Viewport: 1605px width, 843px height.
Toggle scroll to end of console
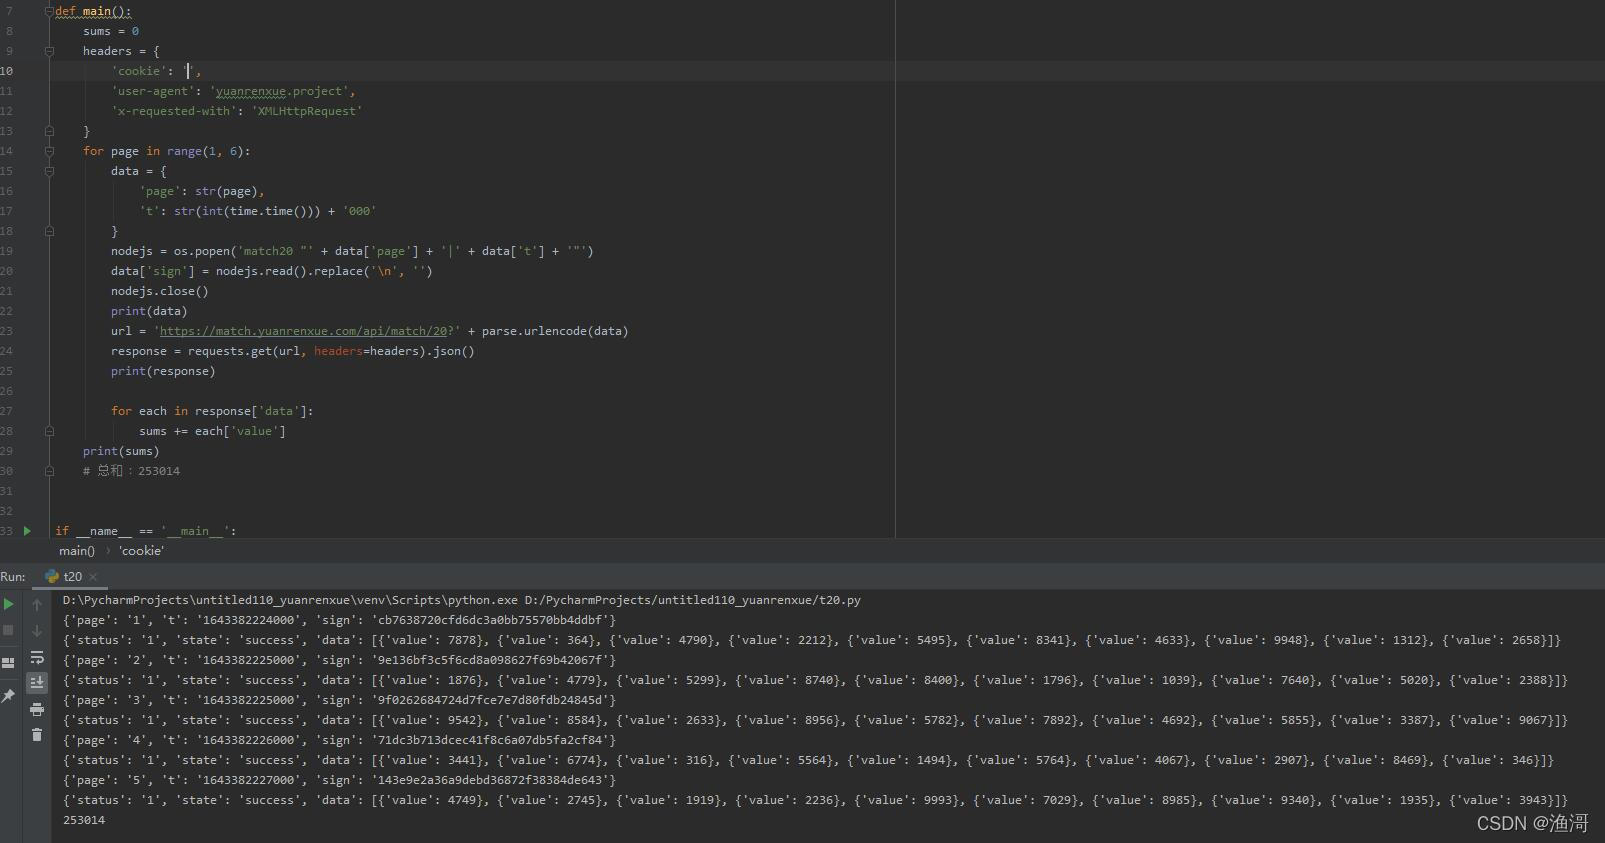(37, 682)
